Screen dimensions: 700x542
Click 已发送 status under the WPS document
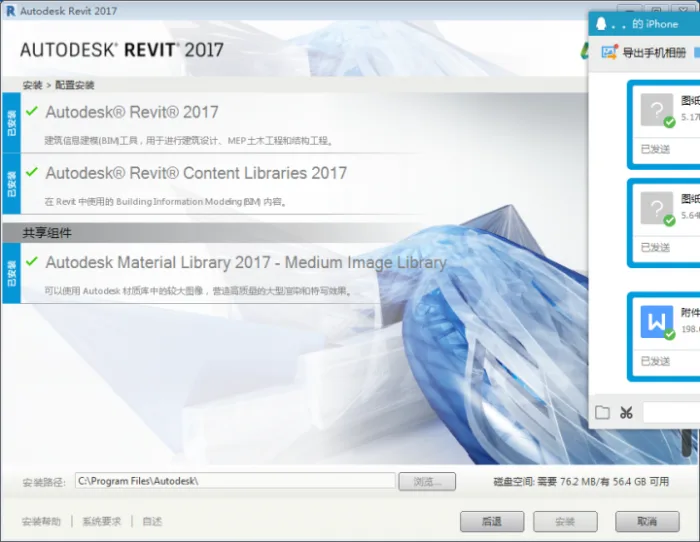point(655,361)
